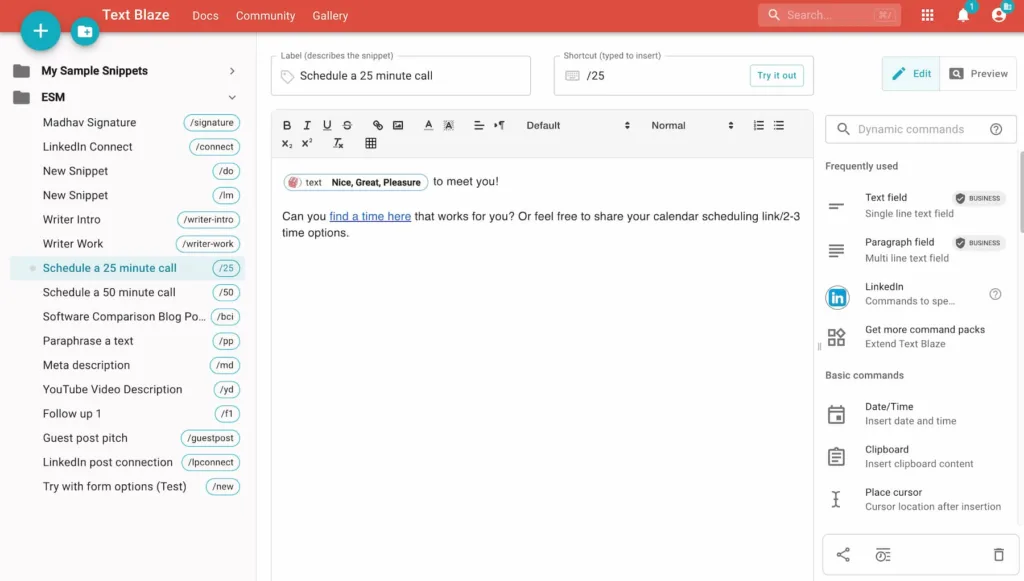Toggle strikethrough formatting in editor toolbar

[x=347, y=125]
